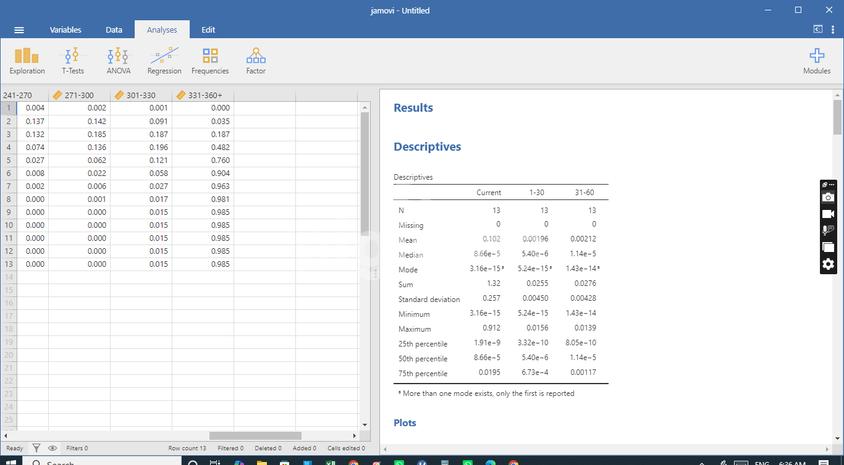Click cell value 0.904 in row 6
The width and height of the screenshot is (844, 465).
pos(203,173)
